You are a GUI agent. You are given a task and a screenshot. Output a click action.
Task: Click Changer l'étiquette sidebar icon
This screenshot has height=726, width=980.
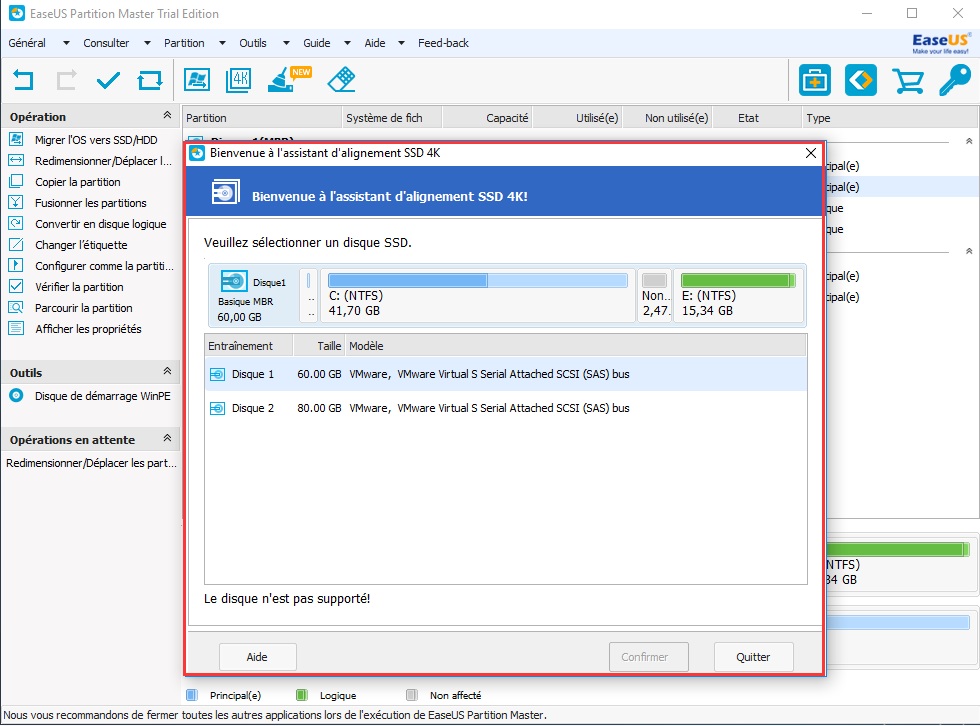[x=16, y=244]
